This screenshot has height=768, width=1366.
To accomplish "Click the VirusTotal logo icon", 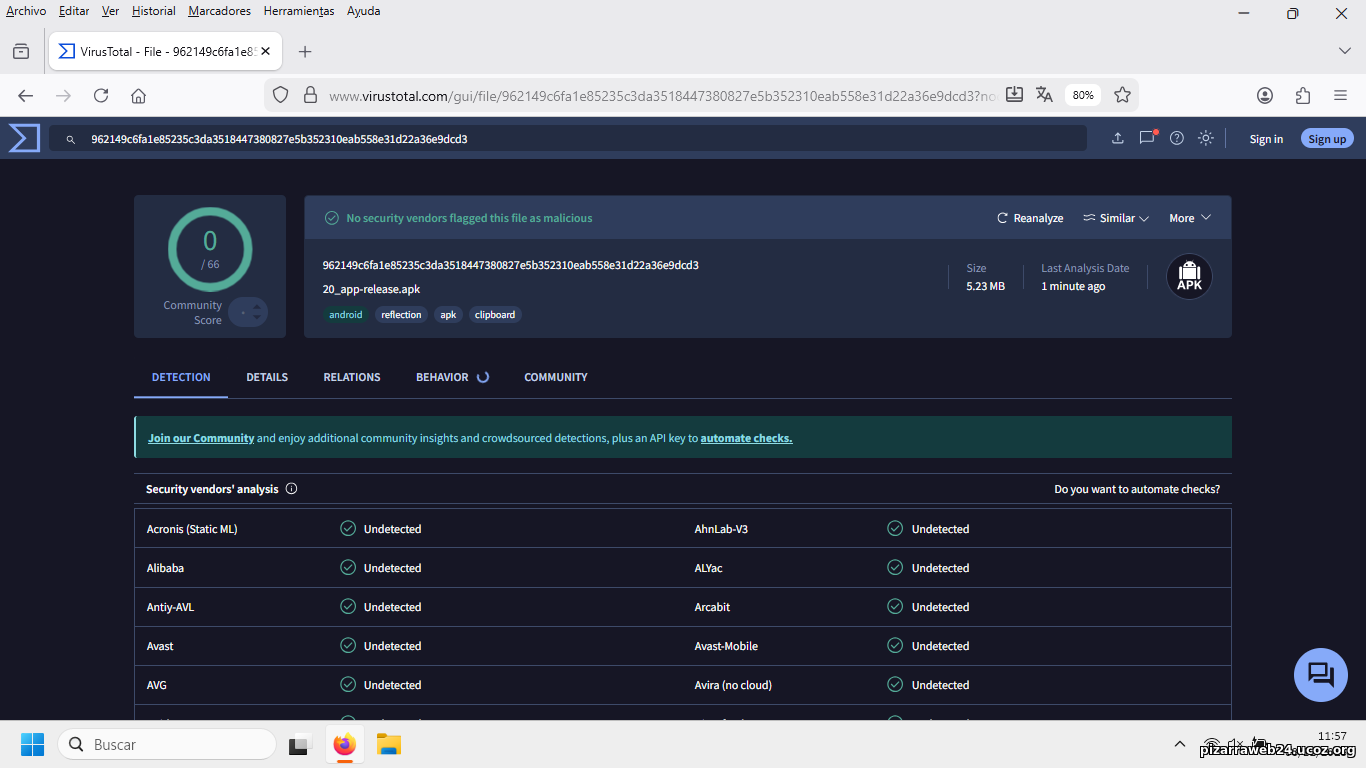I will pyautogui.click(x=24, y=138).
